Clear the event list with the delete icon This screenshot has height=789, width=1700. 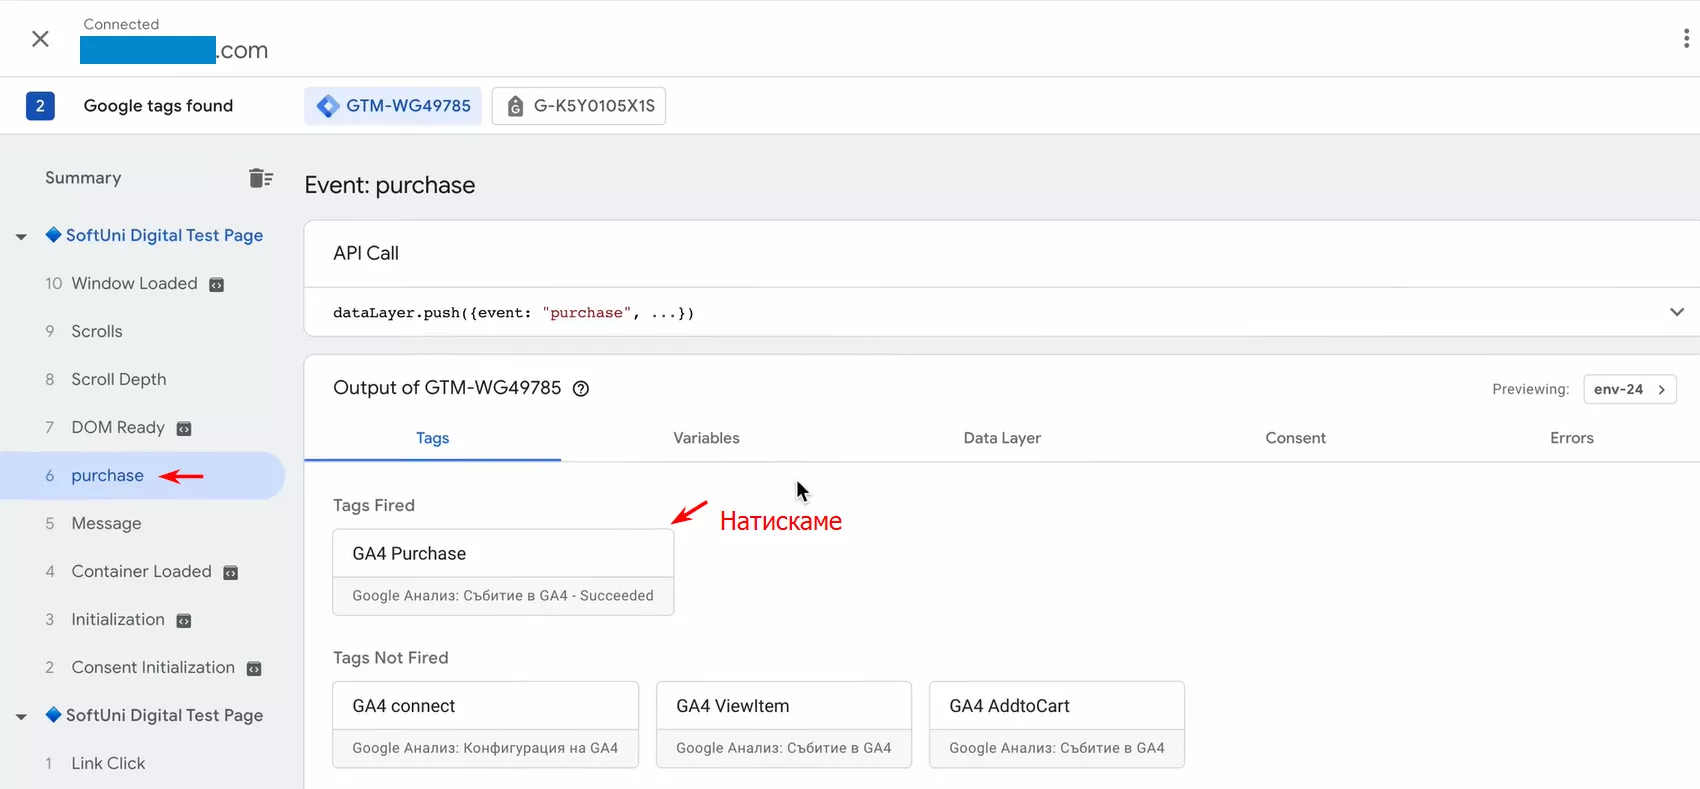(x=261, y=178)
